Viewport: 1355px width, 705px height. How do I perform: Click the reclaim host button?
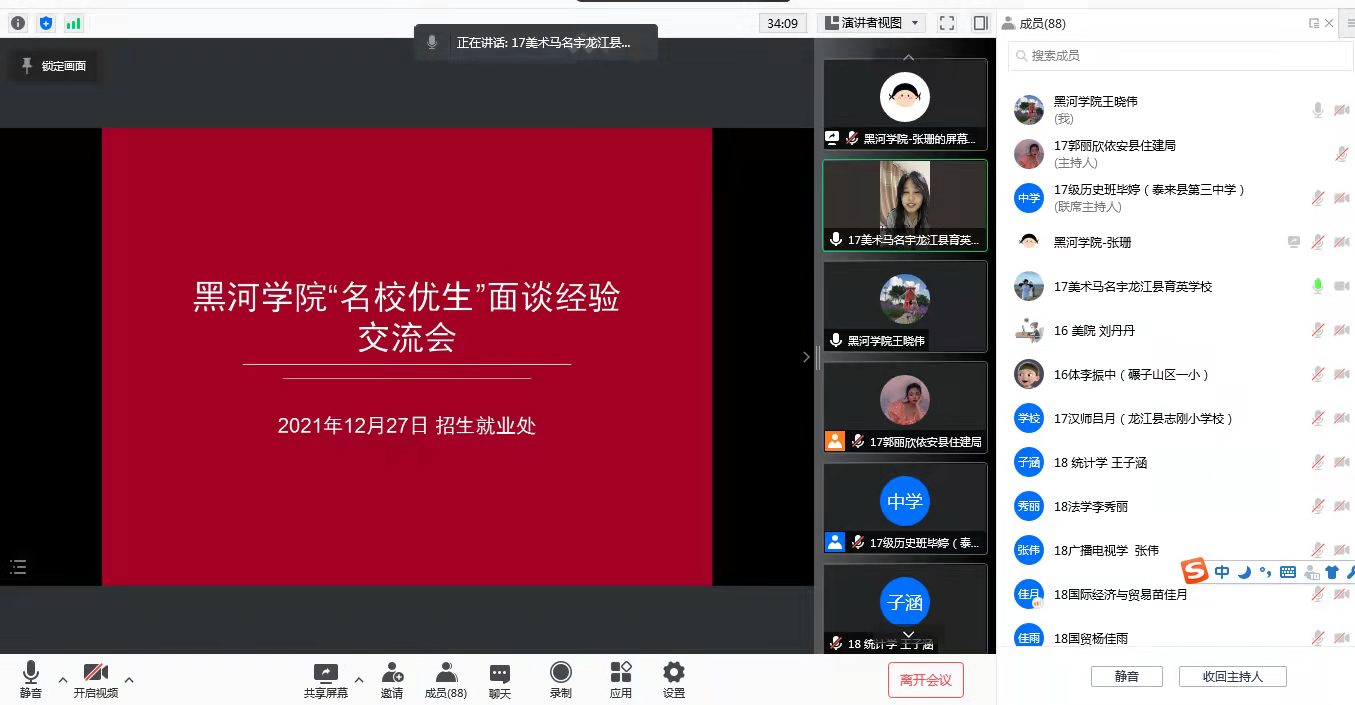[x=1232, y=677]
